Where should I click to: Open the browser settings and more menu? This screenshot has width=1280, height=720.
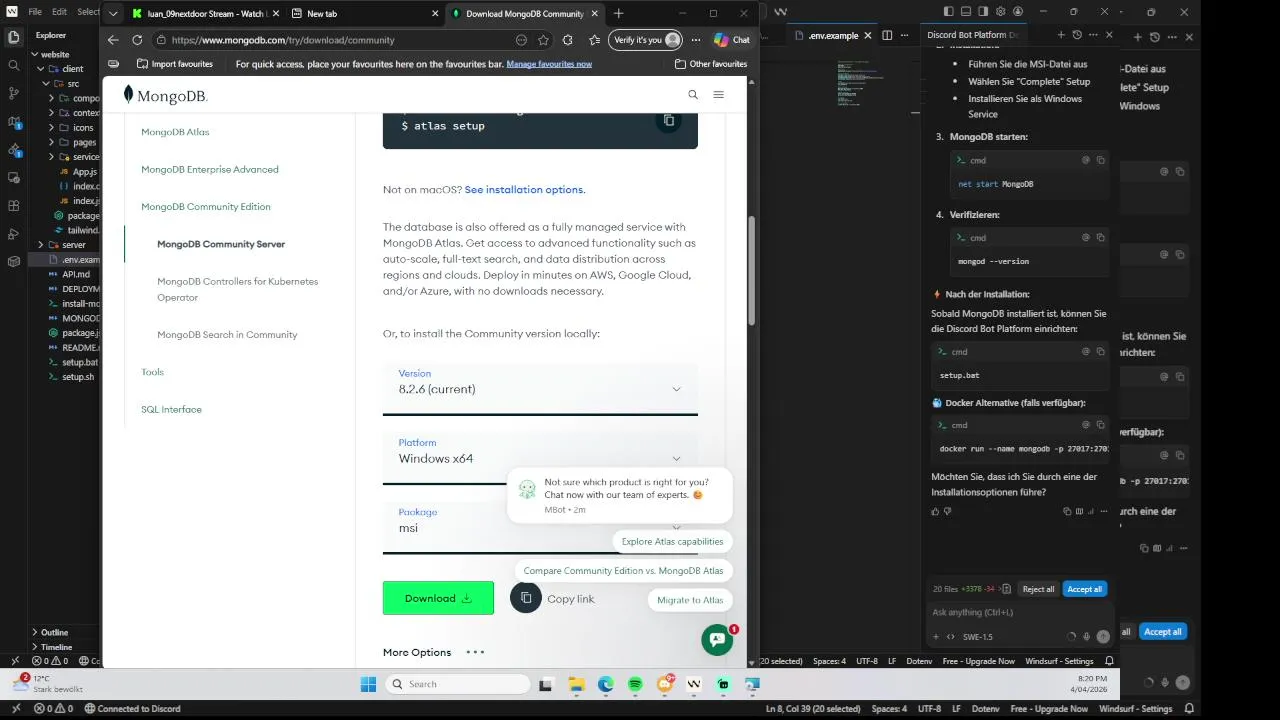point(696,40)
